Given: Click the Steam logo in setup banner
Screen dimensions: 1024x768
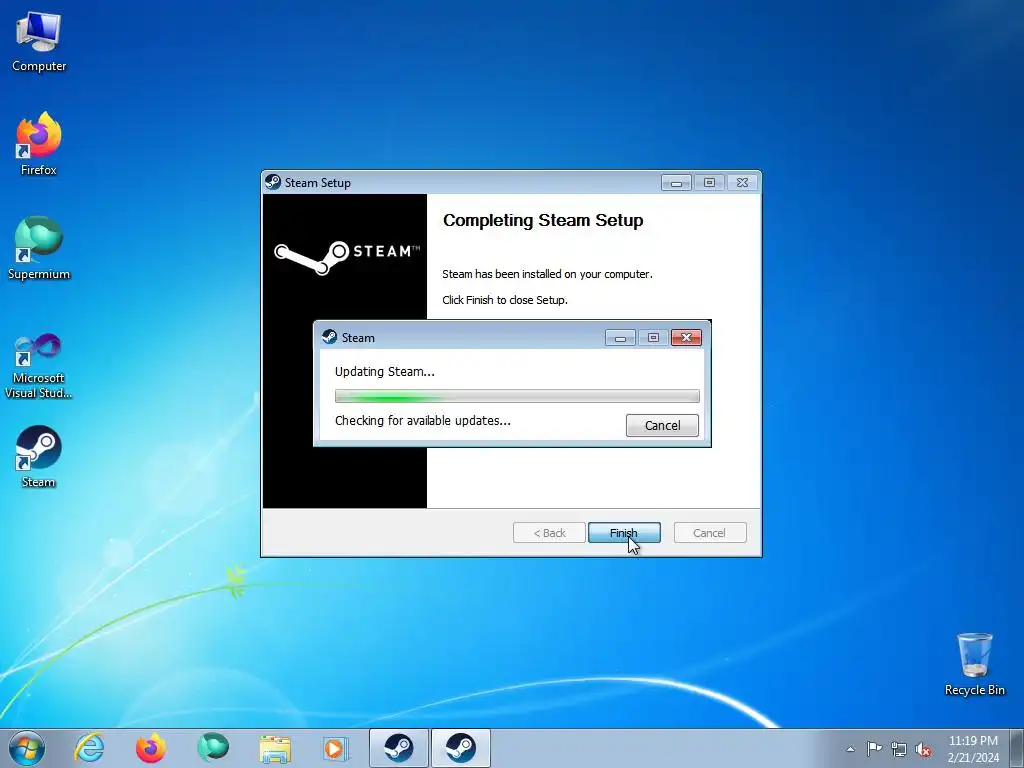Looking at the screenshot, I should [x=347, y=257].
